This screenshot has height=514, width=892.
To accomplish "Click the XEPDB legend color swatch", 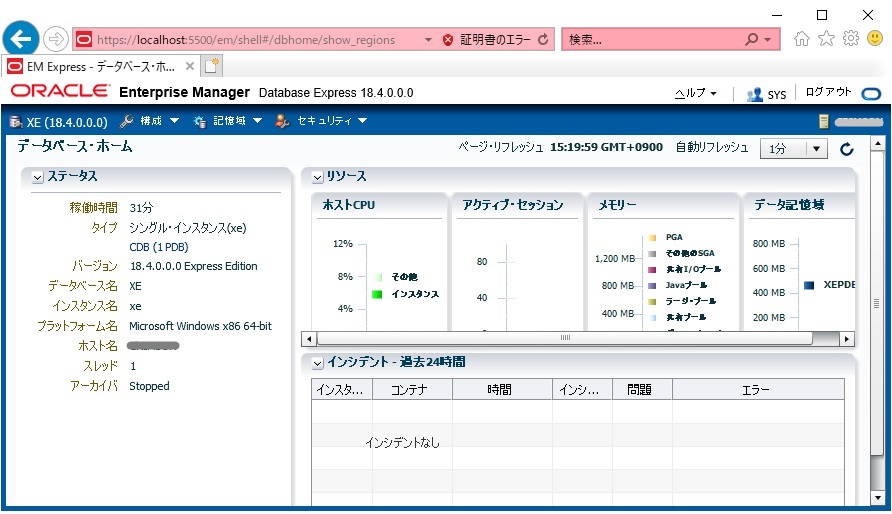I will pyautogui.click(x=809, y=285).
